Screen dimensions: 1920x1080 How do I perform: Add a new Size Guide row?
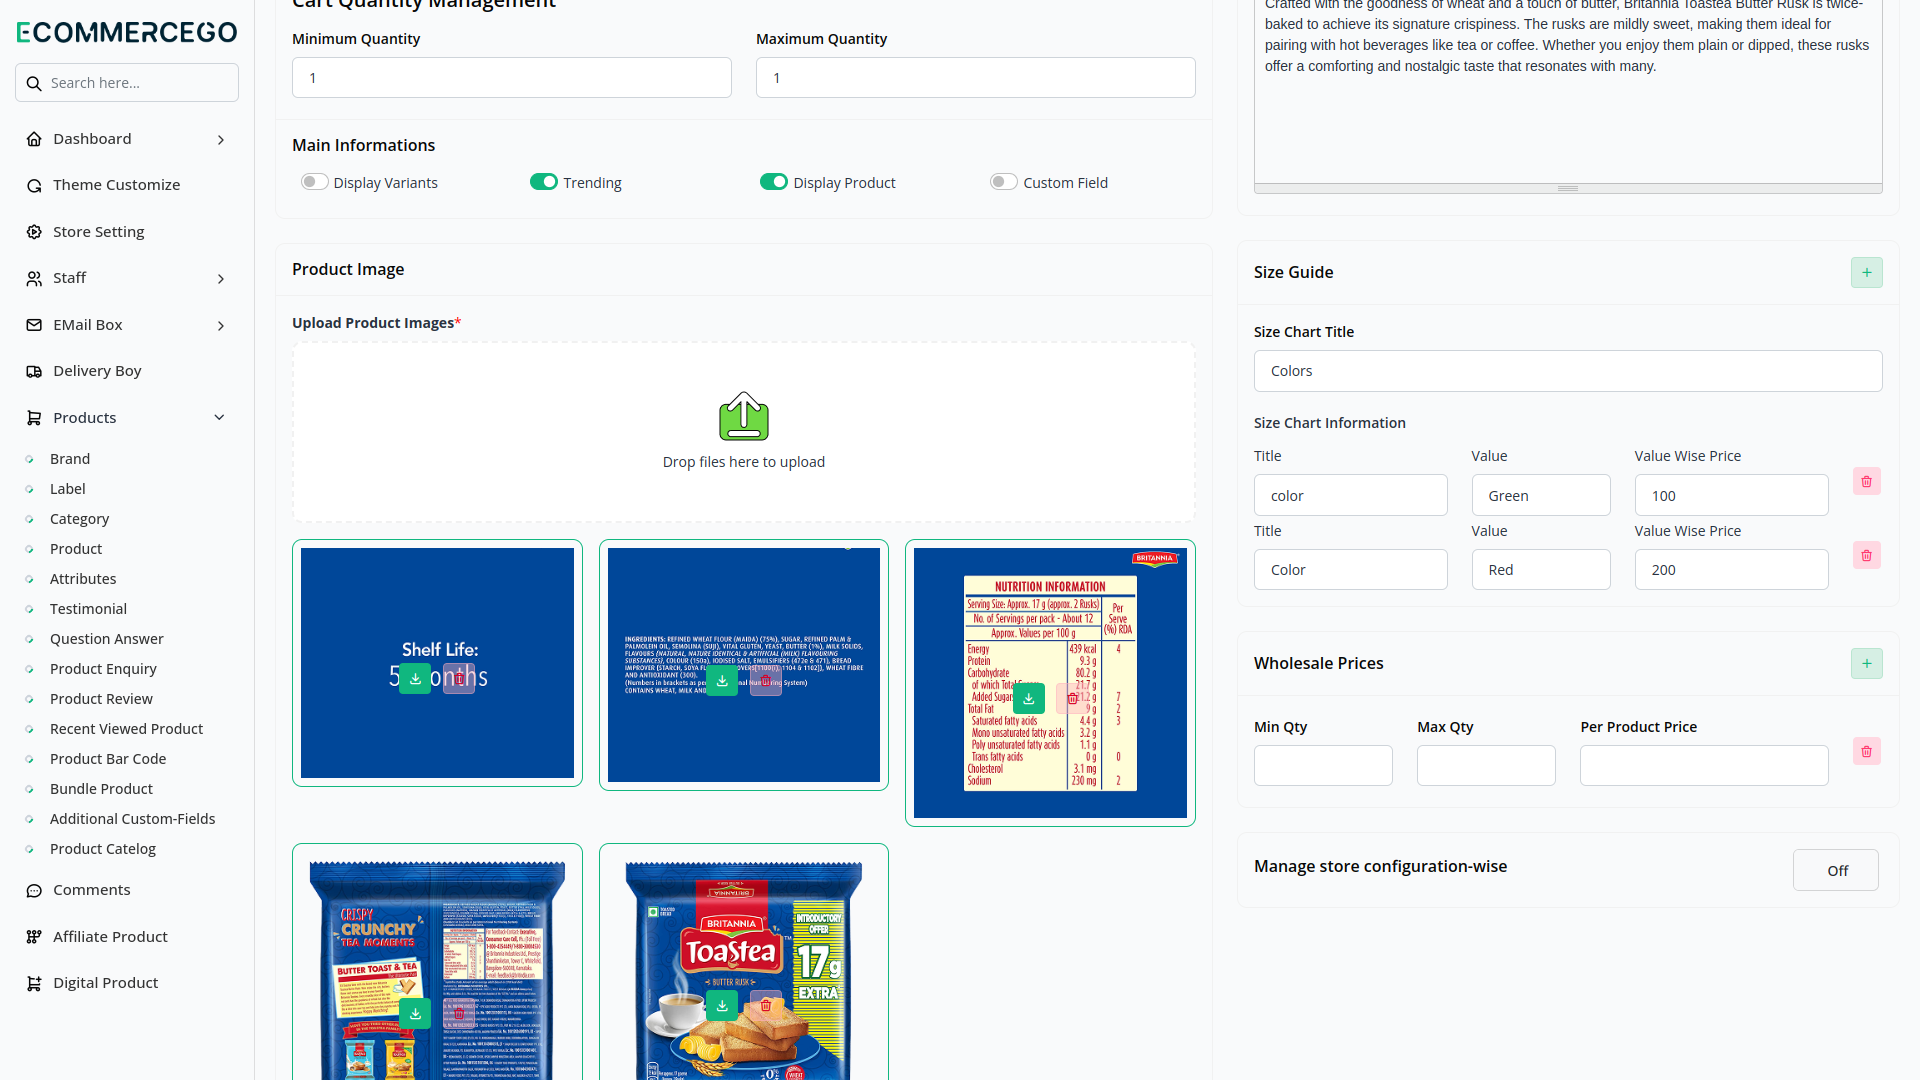(1866, 272)
